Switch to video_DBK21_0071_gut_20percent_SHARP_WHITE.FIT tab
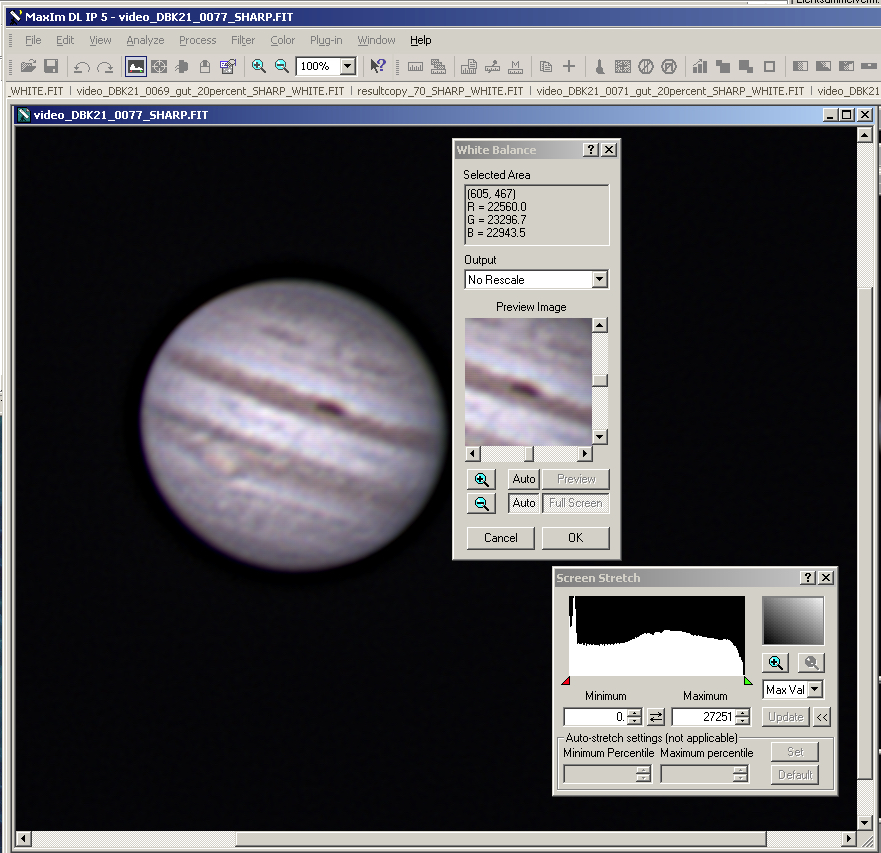This screenshot has width=881, height=853. coord(670,91)
